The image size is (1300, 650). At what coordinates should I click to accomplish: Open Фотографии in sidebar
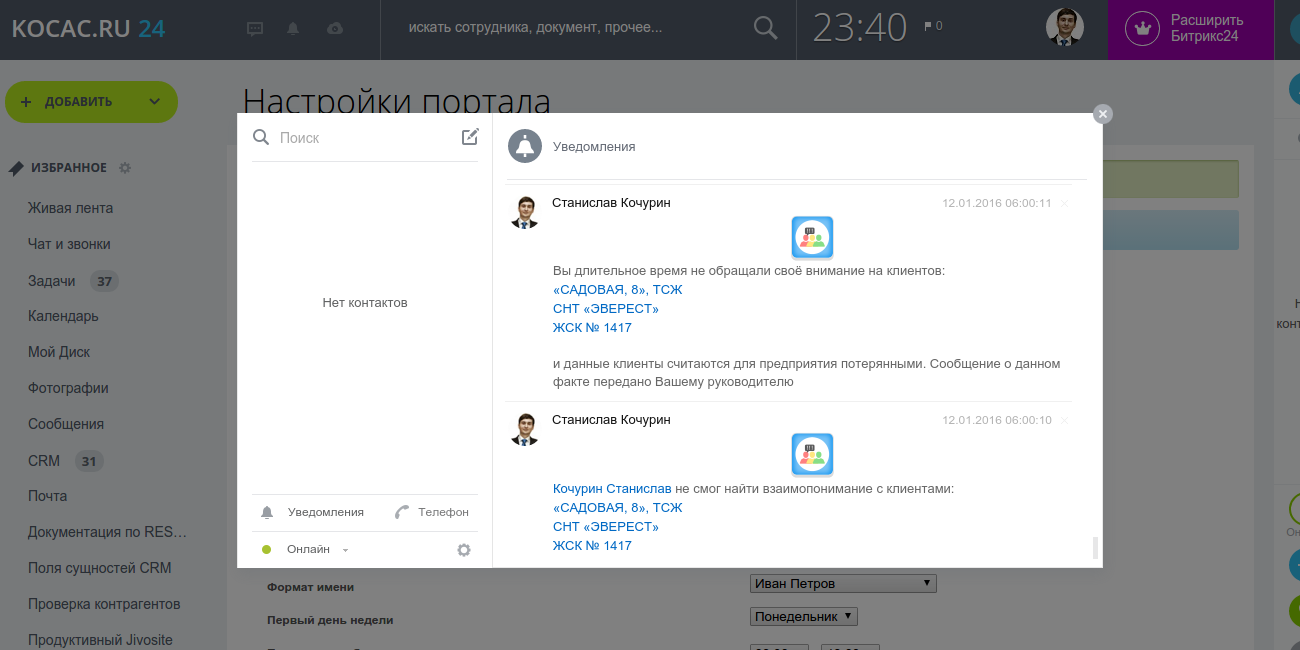click(68, 388)
